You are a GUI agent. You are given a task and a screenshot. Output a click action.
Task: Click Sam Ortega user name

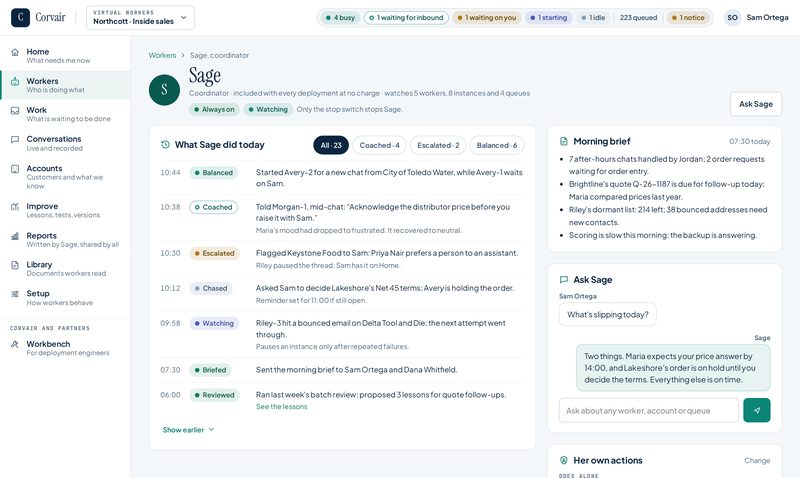[x=767, y=17]
